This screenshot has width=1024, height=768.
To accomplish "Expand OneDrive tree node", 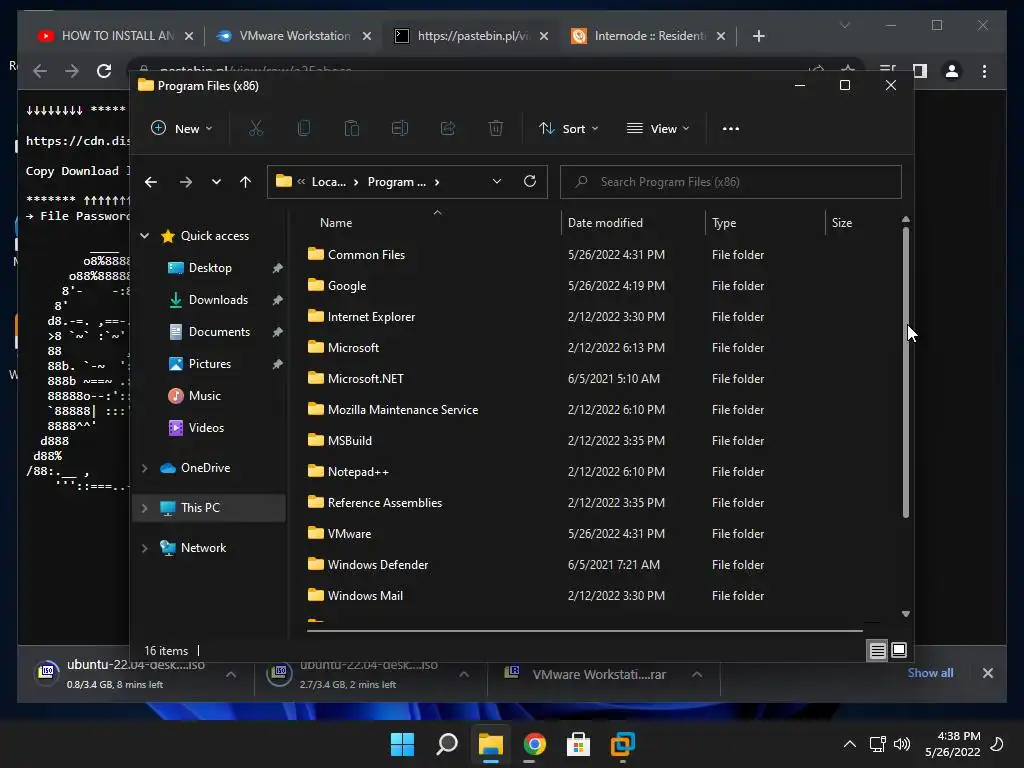I will point(144,468).
